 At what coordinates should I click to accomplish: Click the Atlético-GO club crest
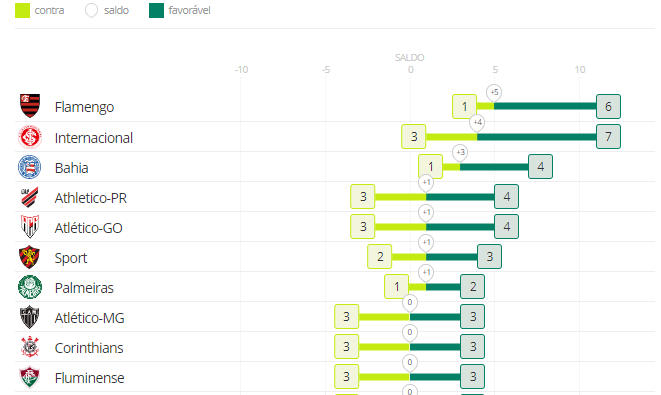click(x=30, y=227)
